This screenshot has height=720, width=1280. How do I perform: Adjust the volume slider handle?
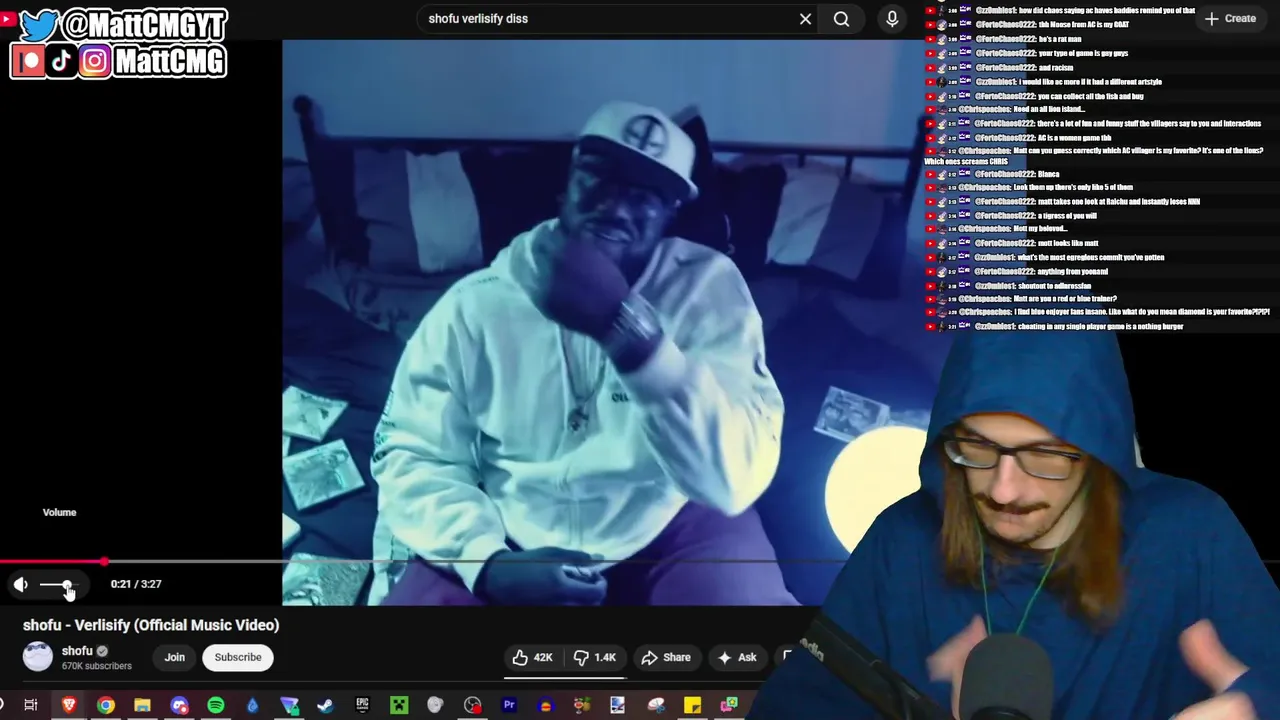coord(67,585)
